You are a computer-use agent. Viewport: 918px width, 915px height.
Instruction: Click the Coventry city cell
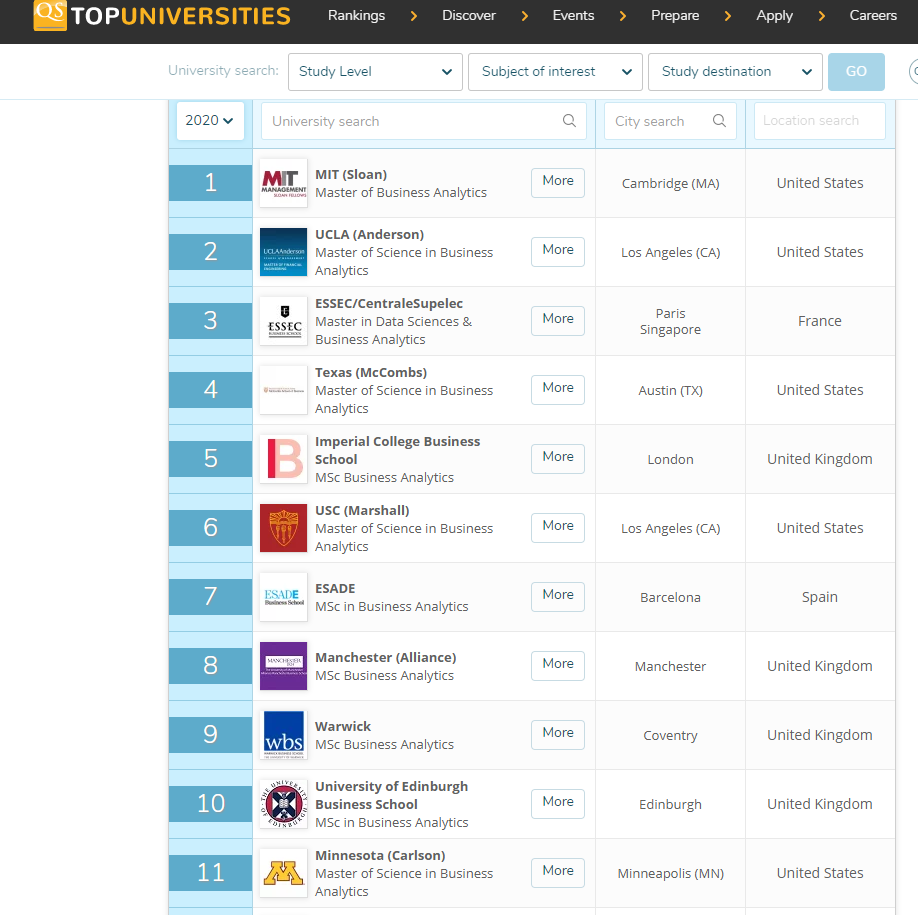click(670, 736)
